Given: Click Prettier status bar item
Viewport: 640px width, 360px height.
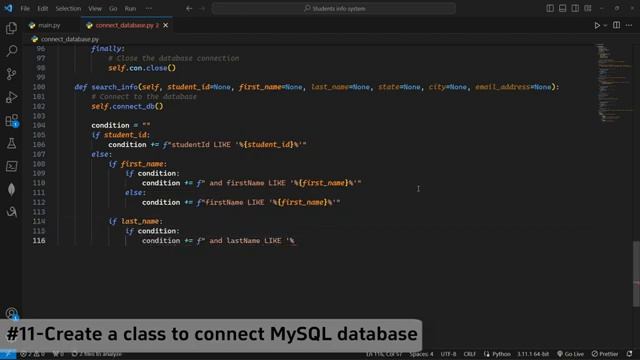Looking at the screenshot, I should coord(605,354).
